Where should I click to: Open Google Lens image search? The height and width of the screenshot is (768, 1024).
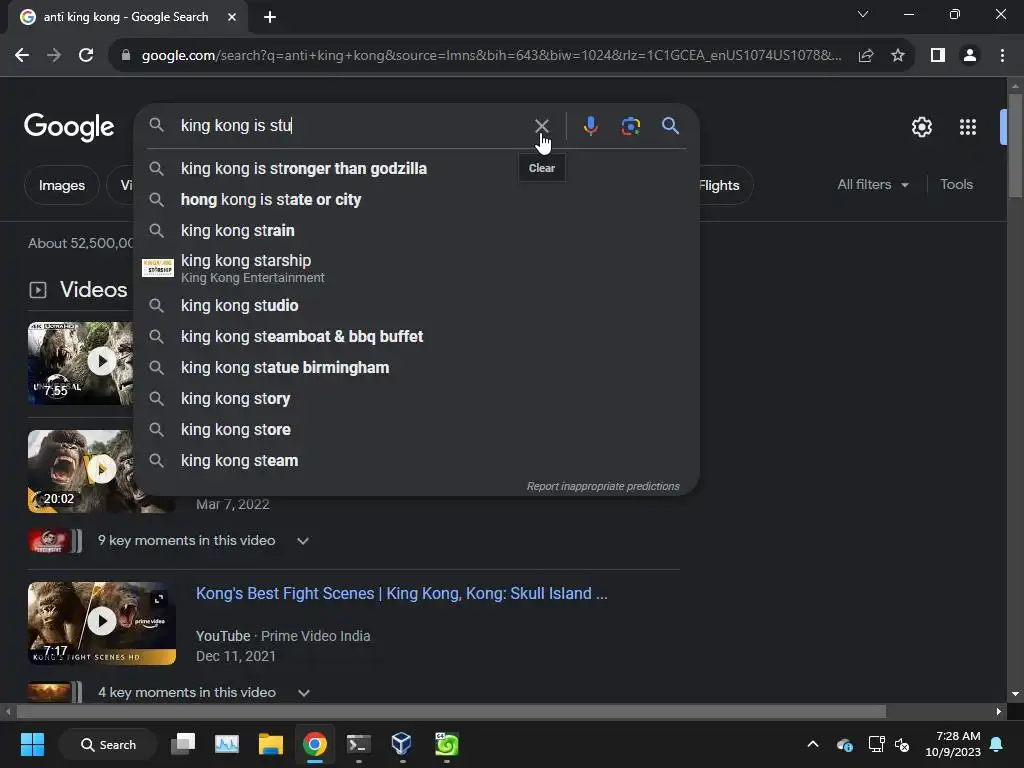pyautogui.click(x=630, y=125)
